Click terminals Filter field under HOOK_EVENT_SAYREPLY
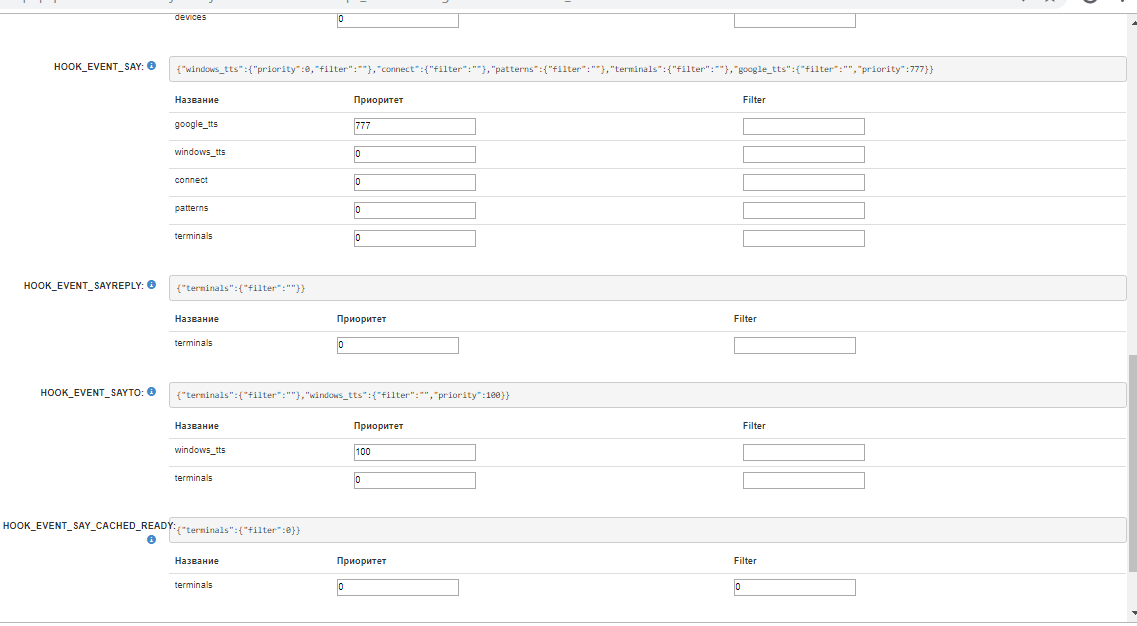 click(x=794, y=346)
